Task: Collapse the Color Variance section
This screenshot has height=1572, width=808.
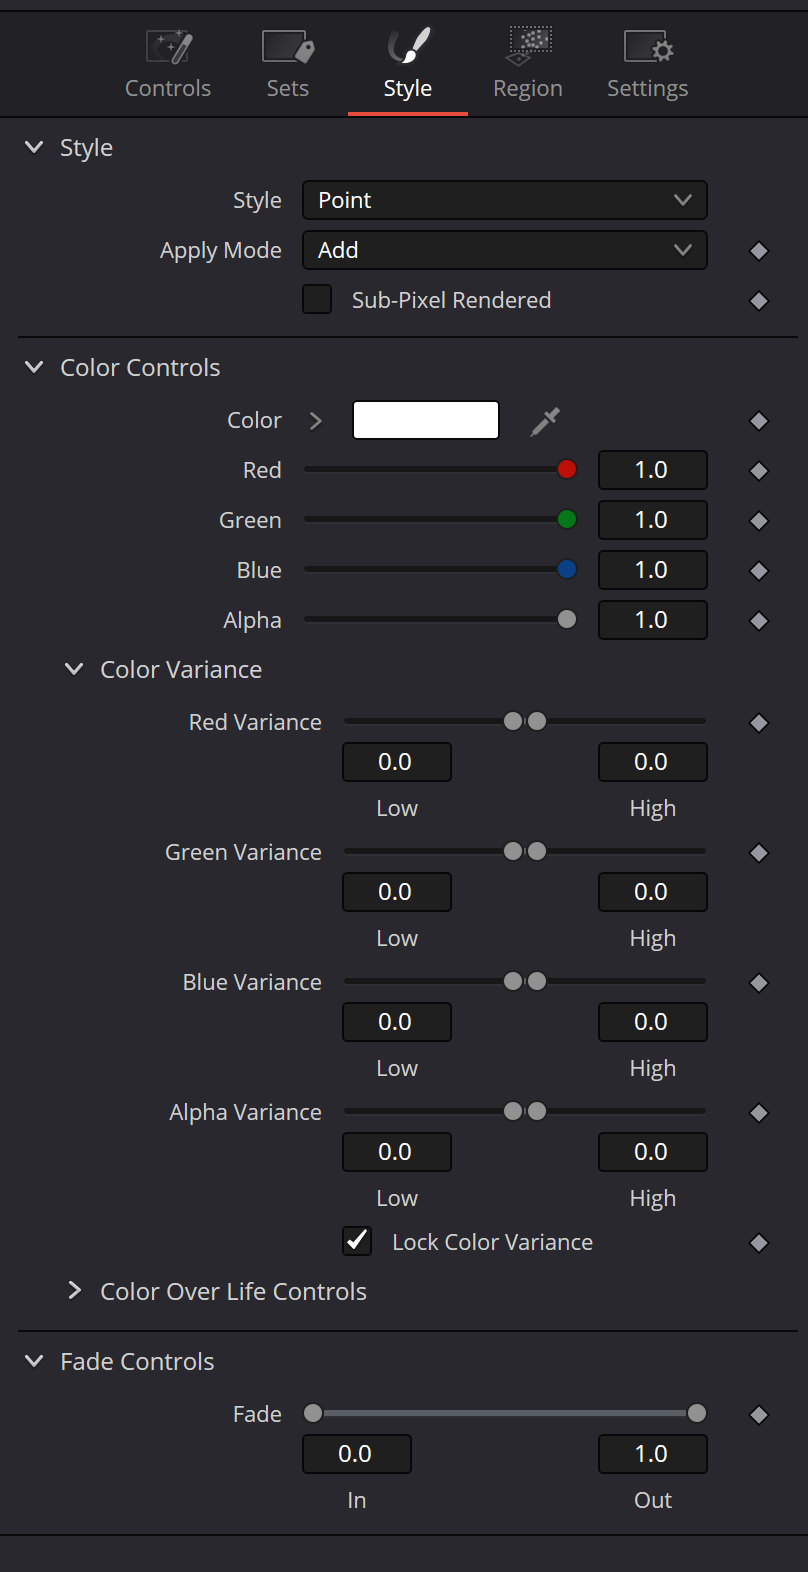Action: (x=74, y=669)
